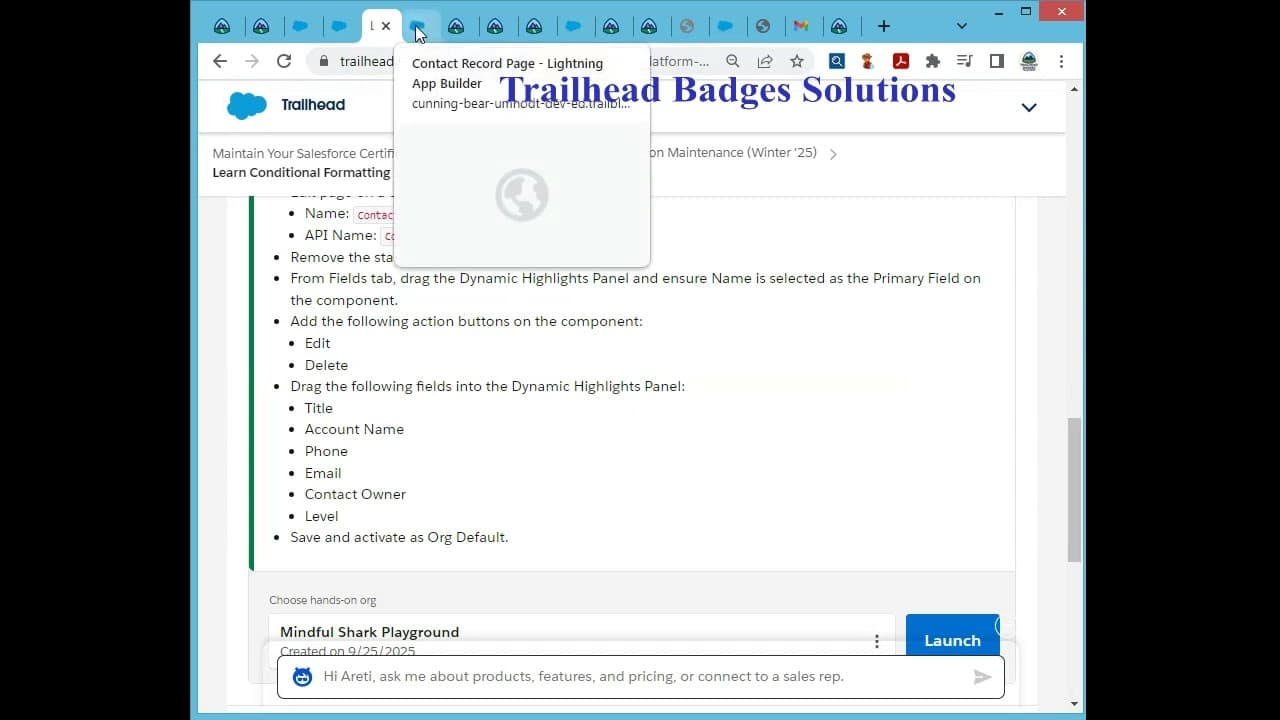Image resolution: width=1280 pixels, height=720 pixels.
Task: Click the breadcrumb right chevron after Winter '25
Action: tap(833, 154)
